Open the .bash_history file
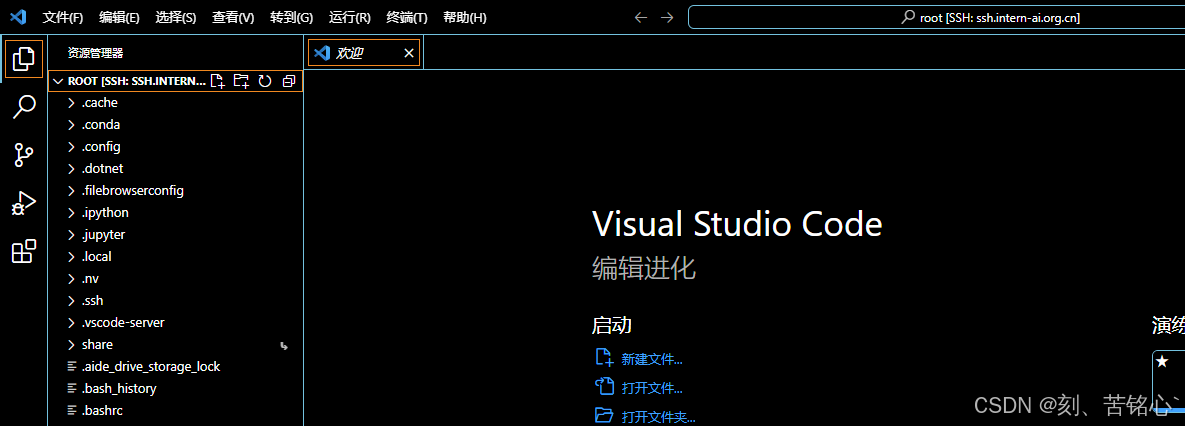The height and width of the screenshot is (426, 1185). (175, 389)
